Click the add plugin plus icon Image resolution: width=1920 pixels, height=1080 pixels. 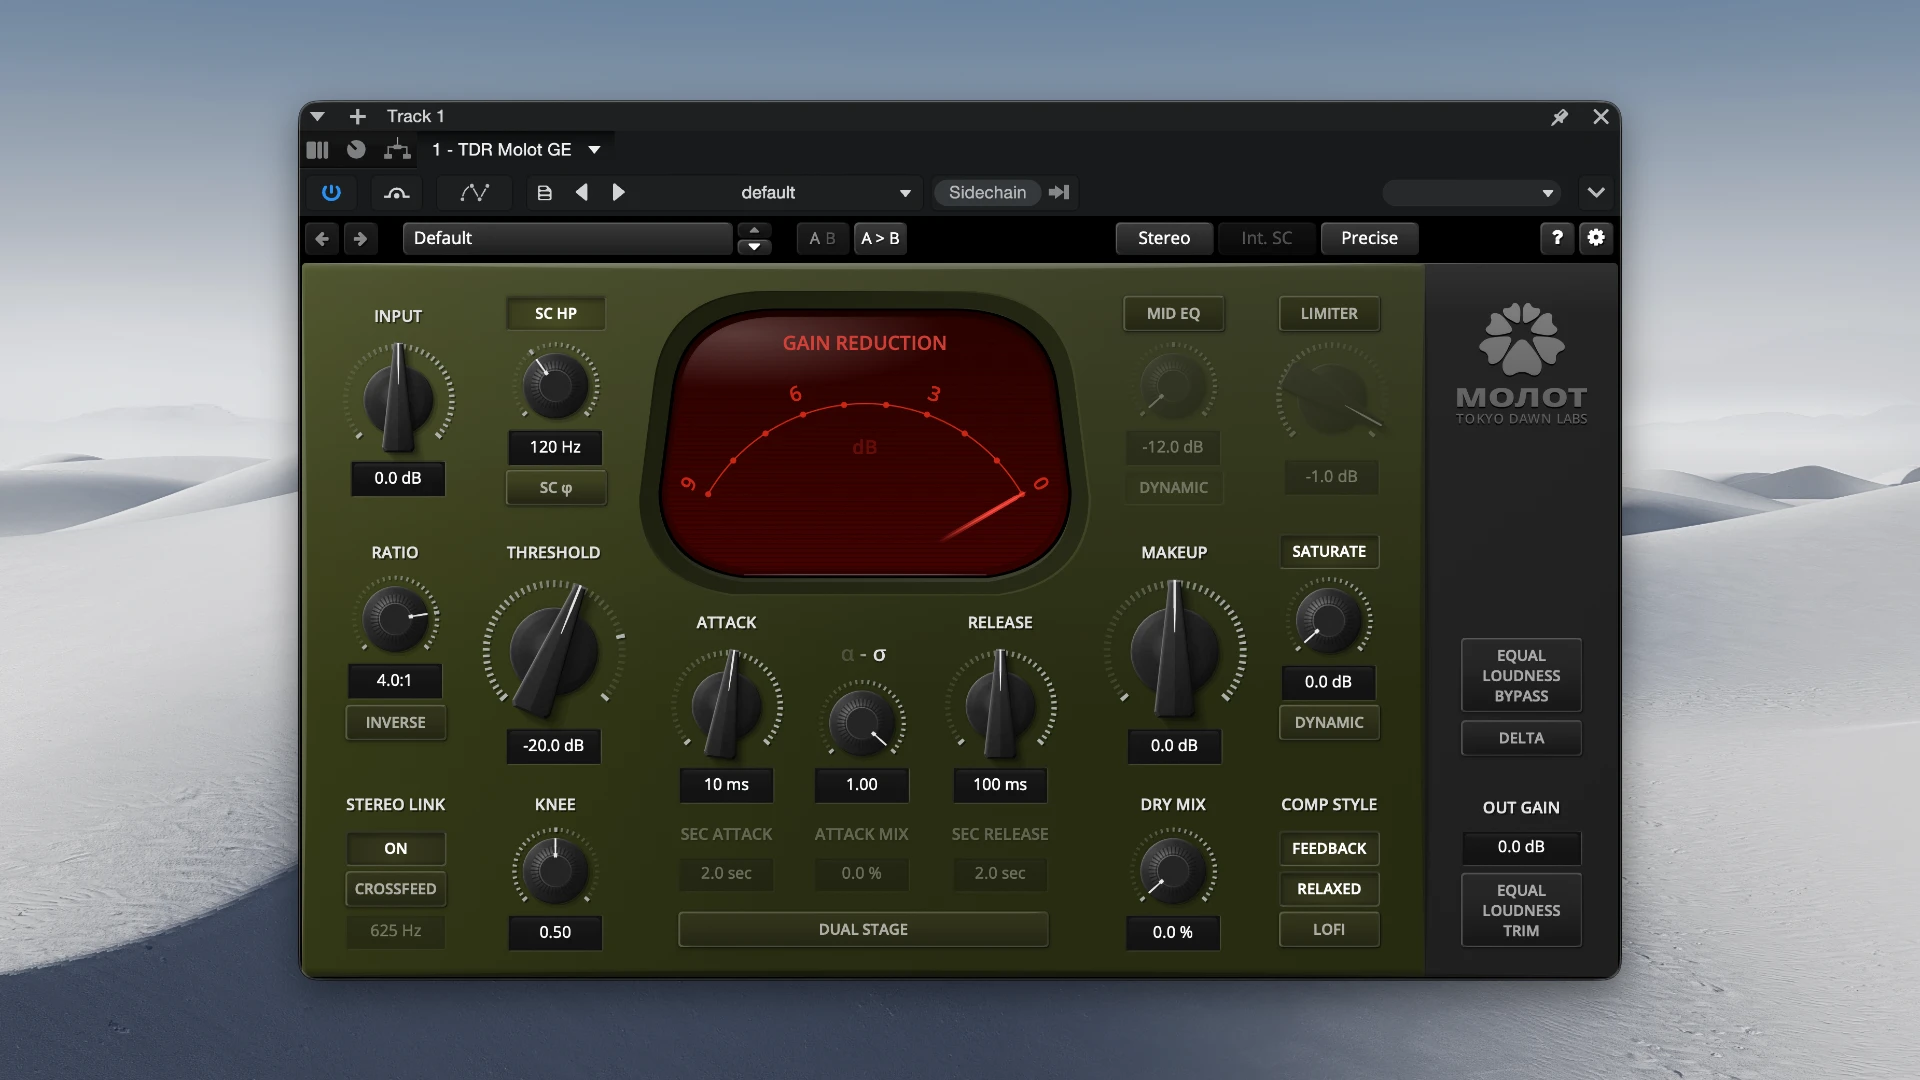357,116
